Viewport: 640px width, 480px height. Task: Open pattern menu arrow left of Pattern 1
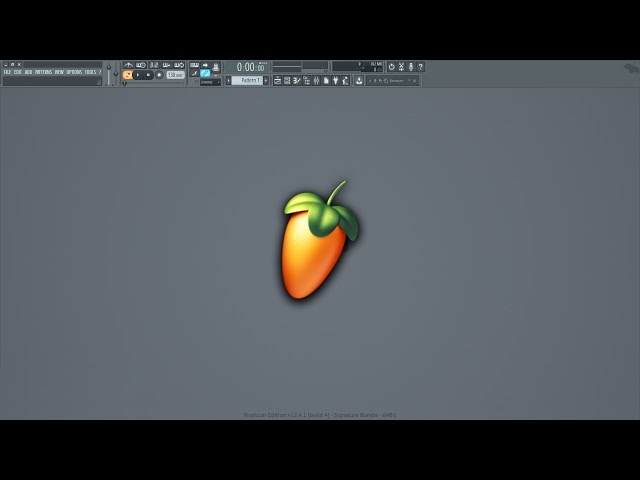229,80
